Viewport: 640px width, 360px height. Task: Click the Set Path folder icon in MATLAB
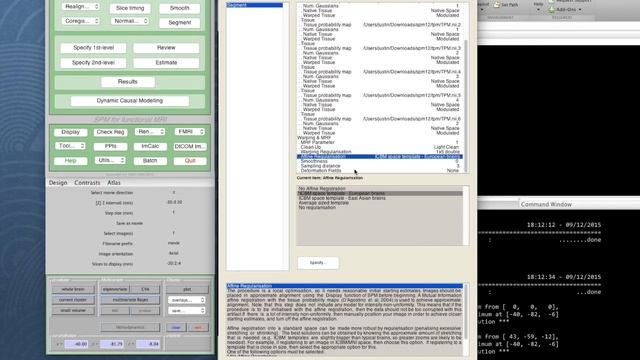click(x=496, y=4)
